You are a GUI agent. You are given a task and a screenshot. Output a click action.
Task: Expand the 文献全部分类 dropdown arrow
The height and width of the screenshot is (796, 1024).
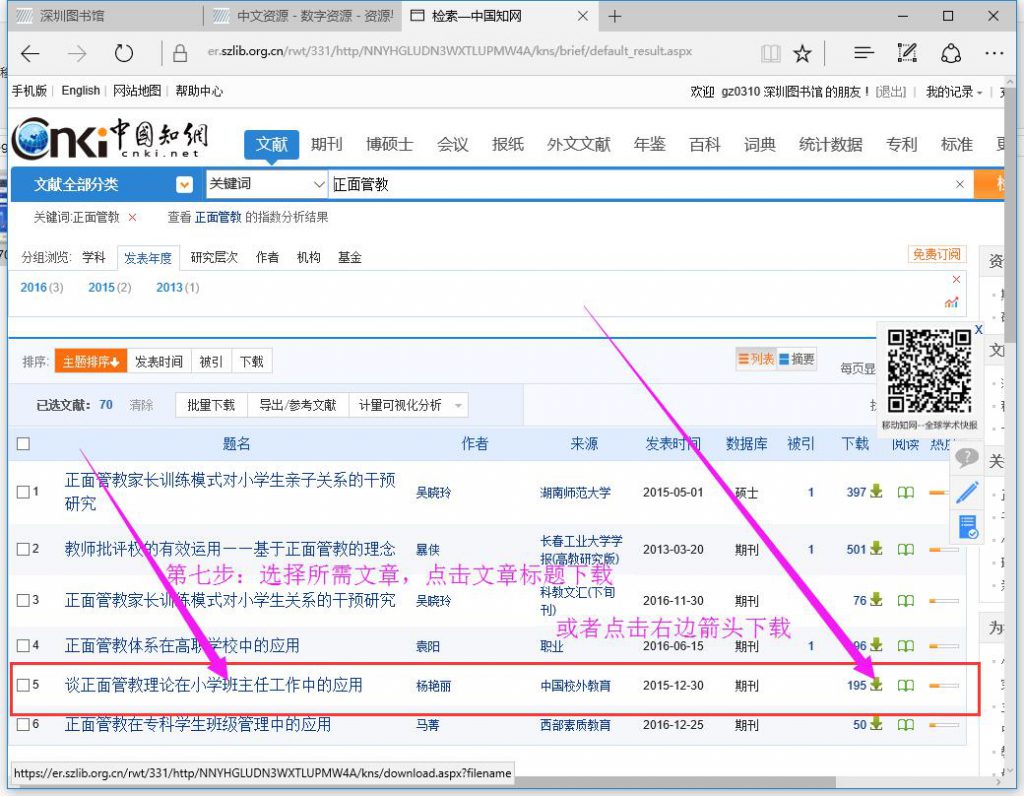184,184
